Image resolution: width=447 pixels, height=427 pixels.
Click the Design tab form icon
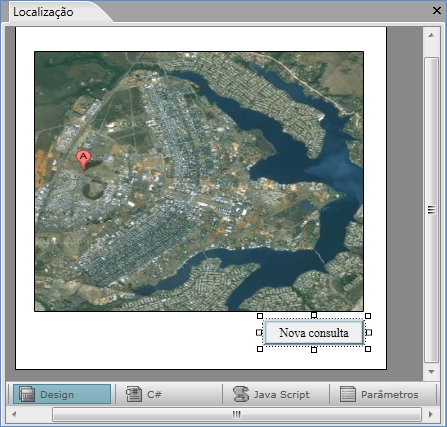tap(27, 394)
